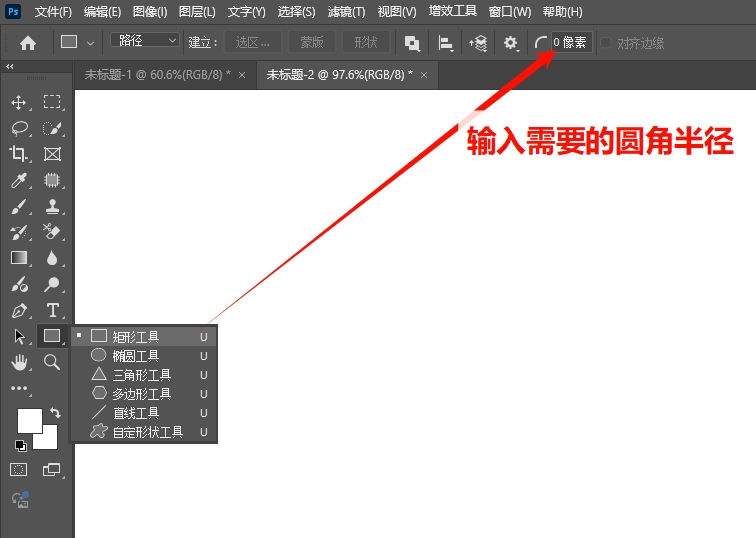The height and width of the screenshot is (538, 756).
Task: Select the Rectangular Marquee tool
Action: coord(52,102)
